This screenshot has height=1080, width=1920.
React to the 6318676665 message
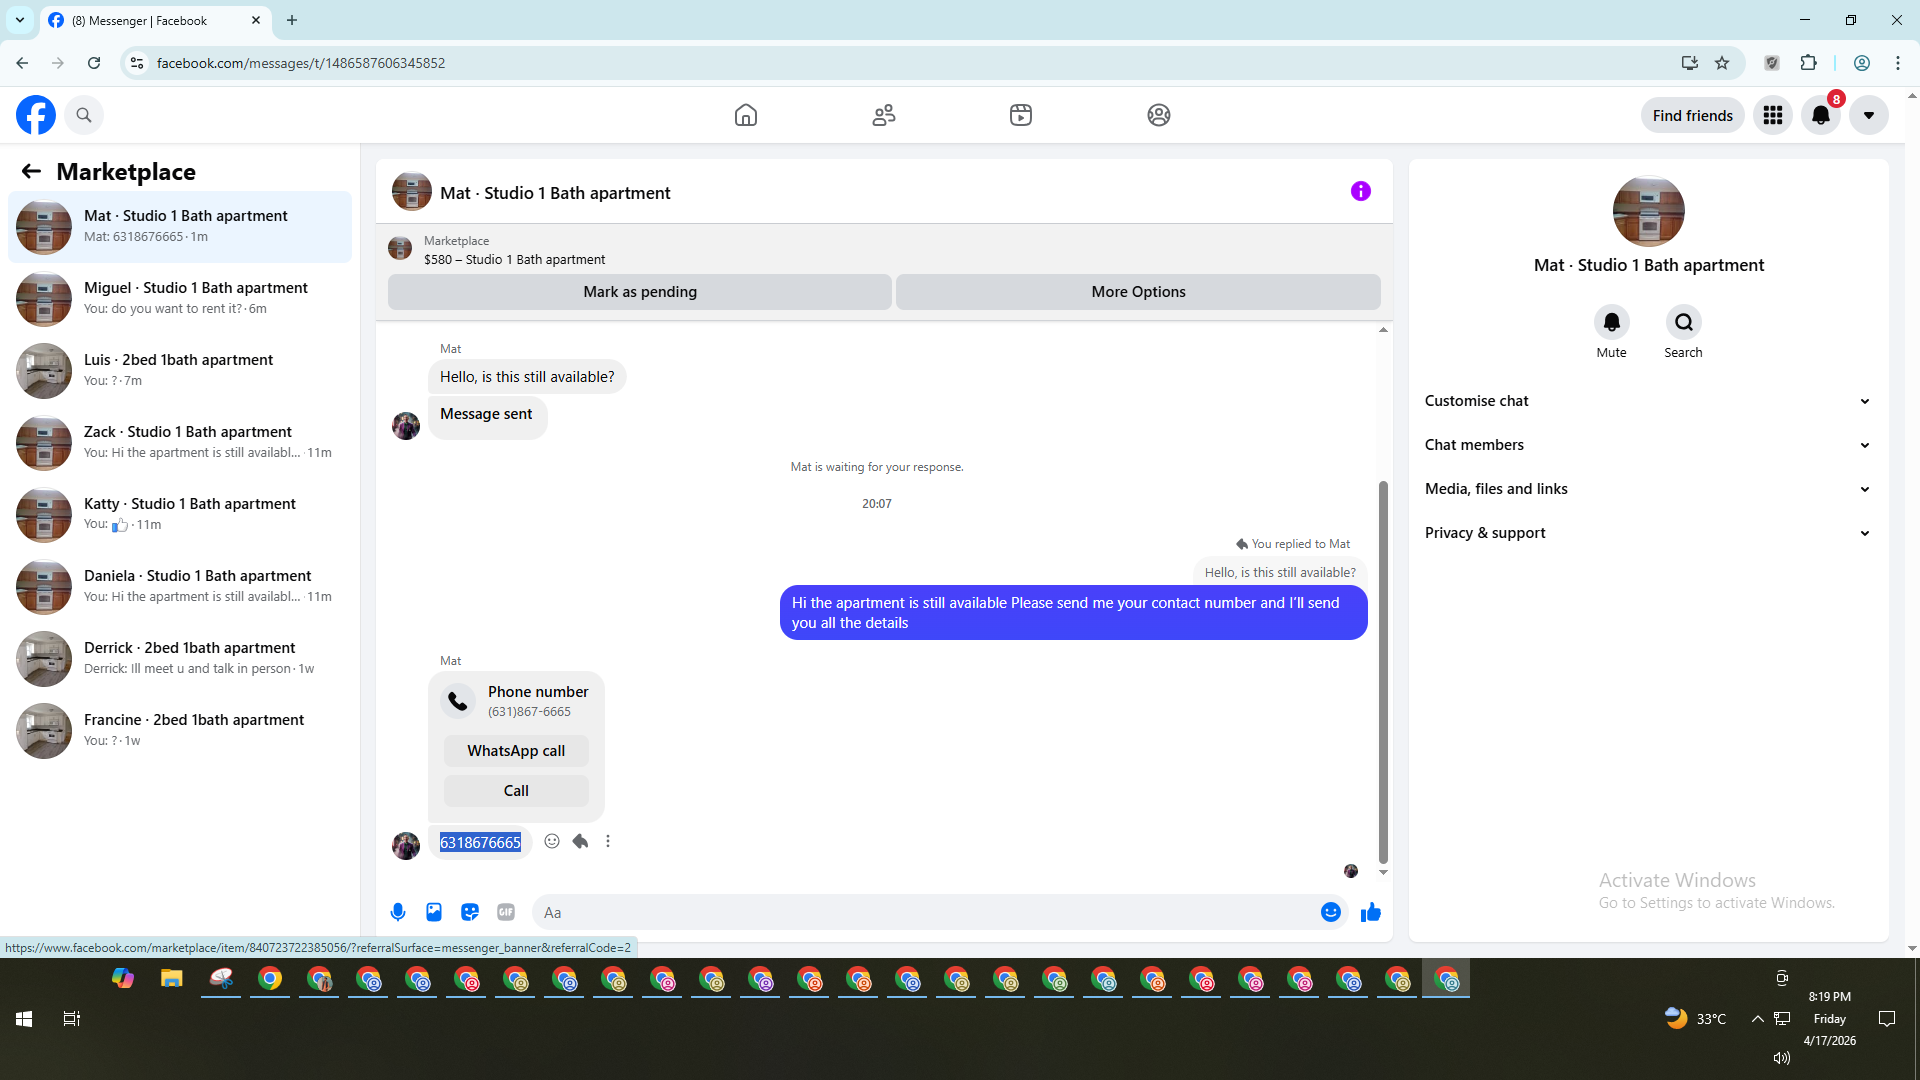552,841
